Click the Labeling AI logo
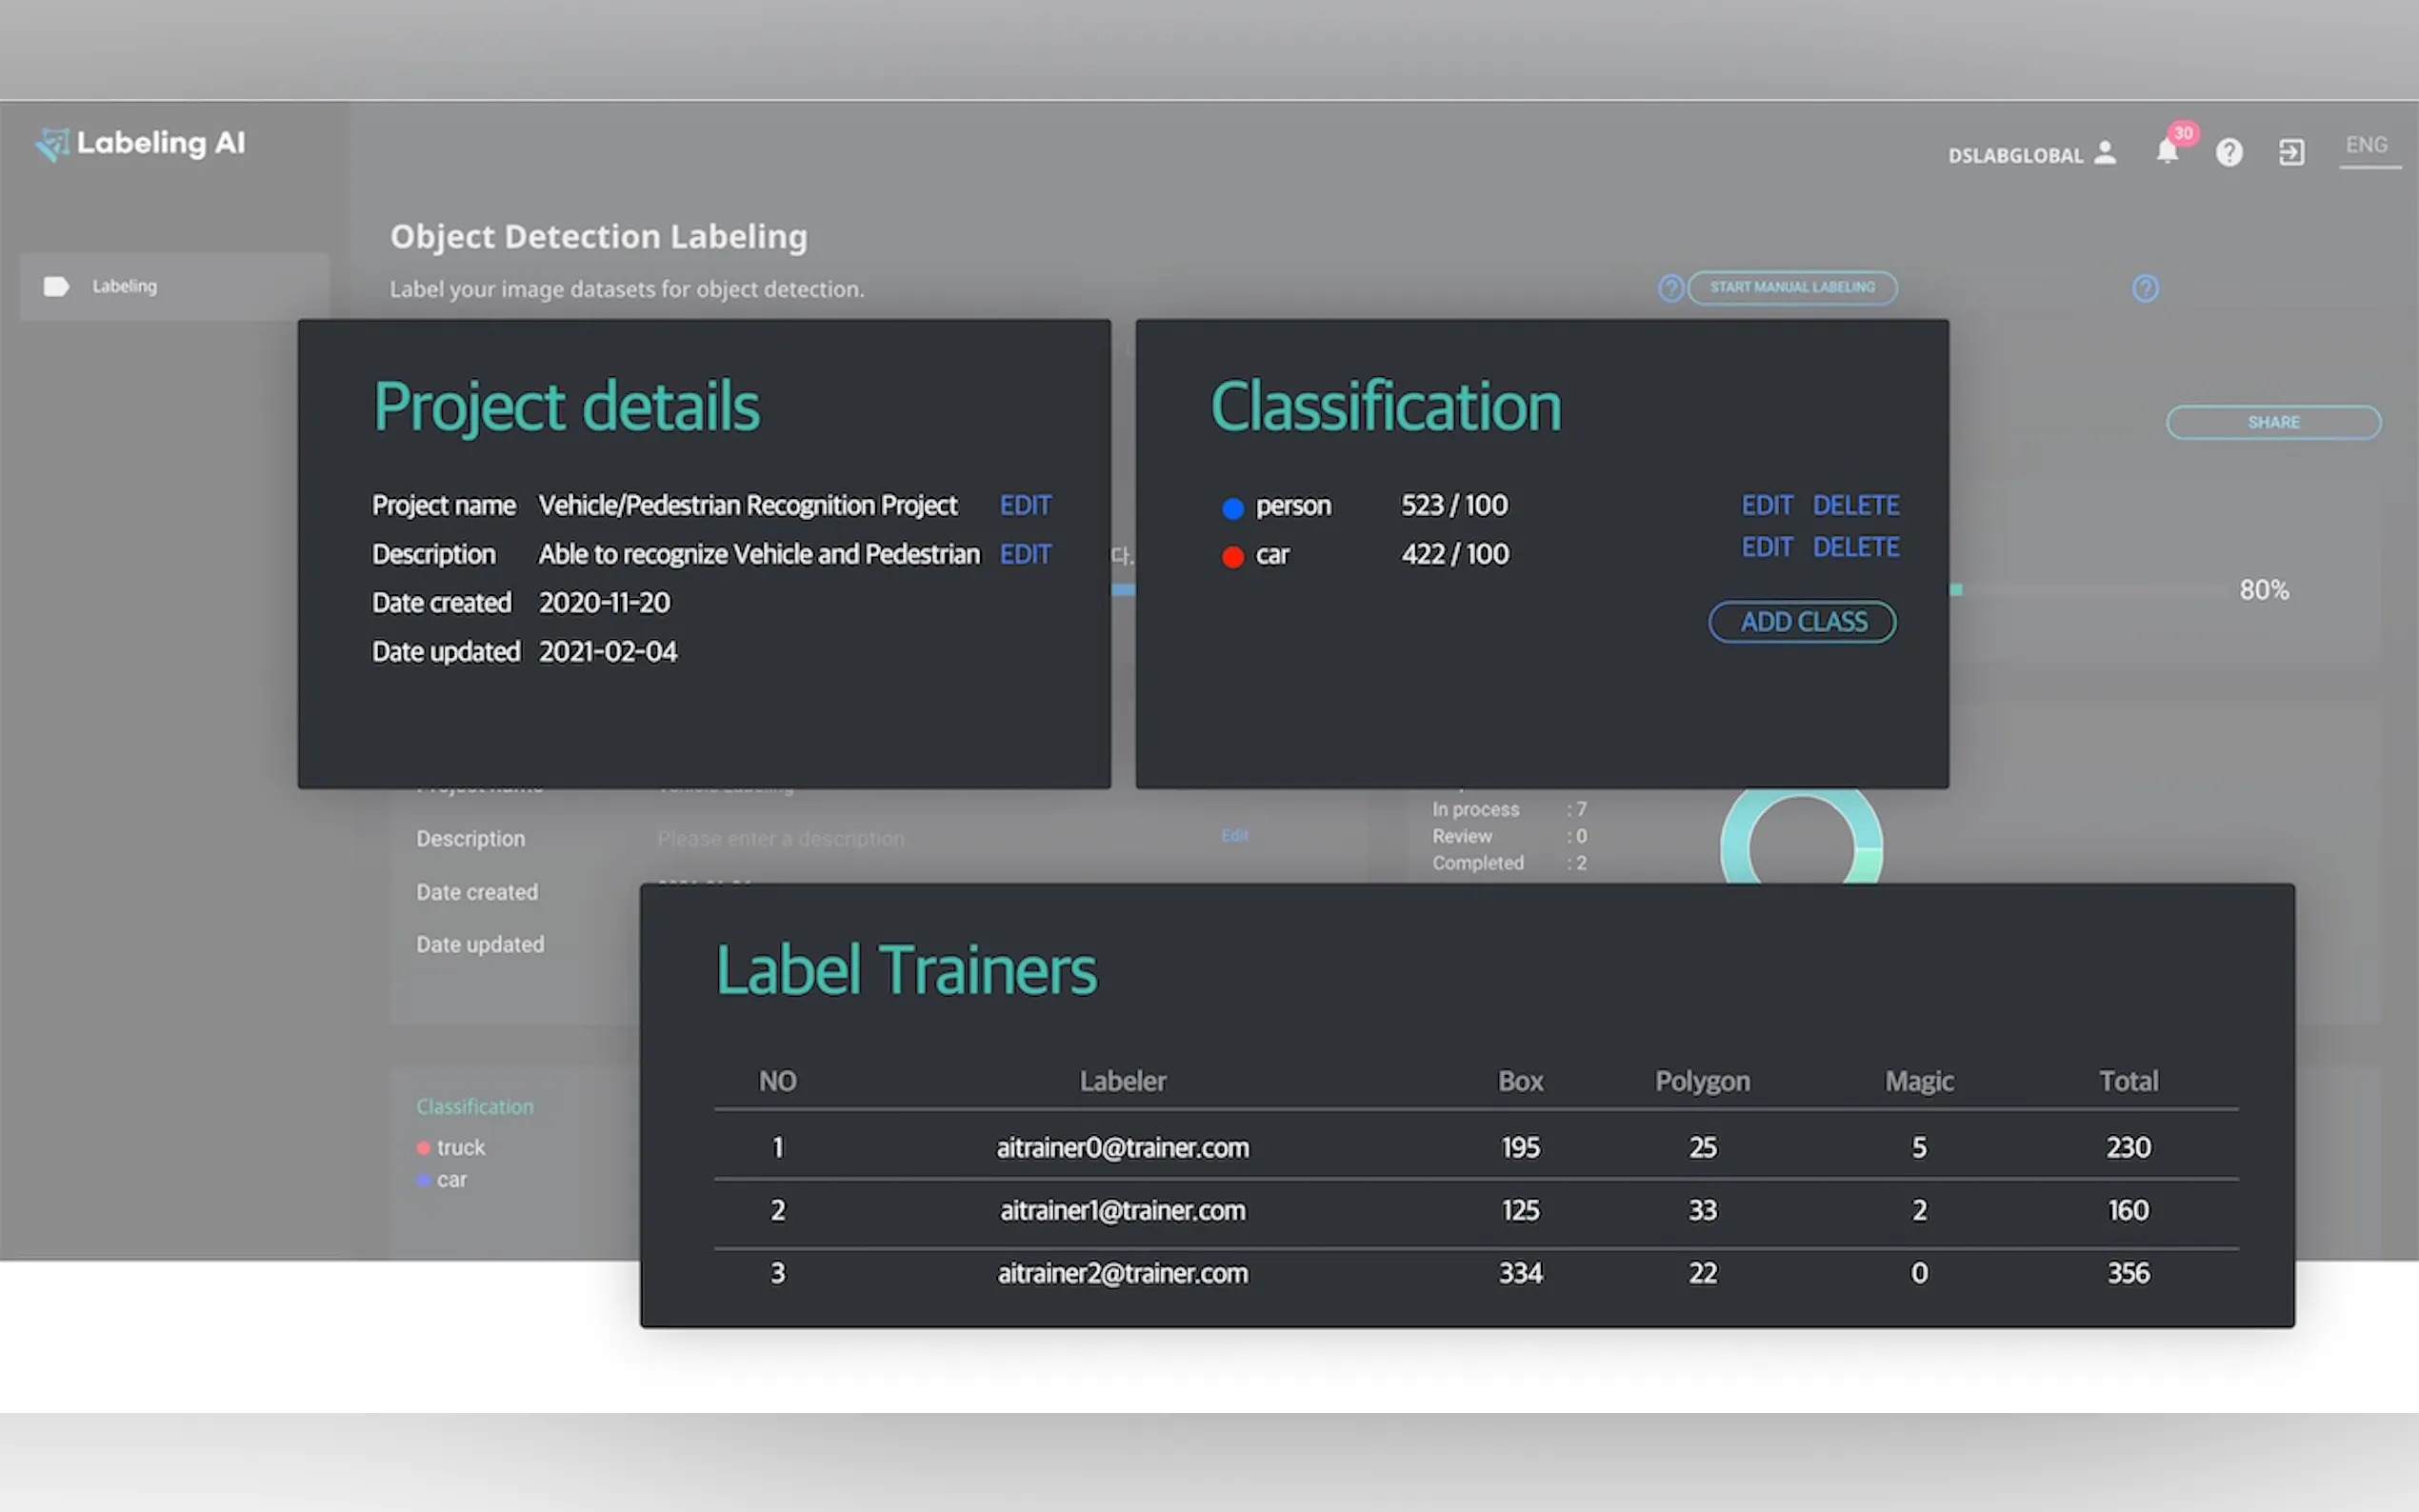 point(140,144)
